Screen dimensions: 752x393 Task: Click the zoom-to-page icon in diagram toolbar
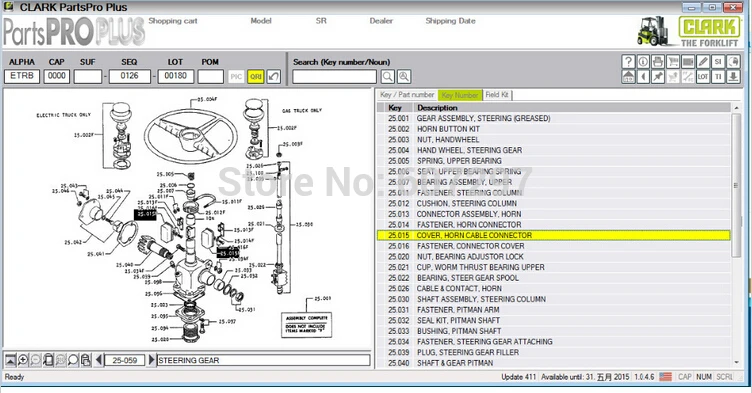coord(48,360)
